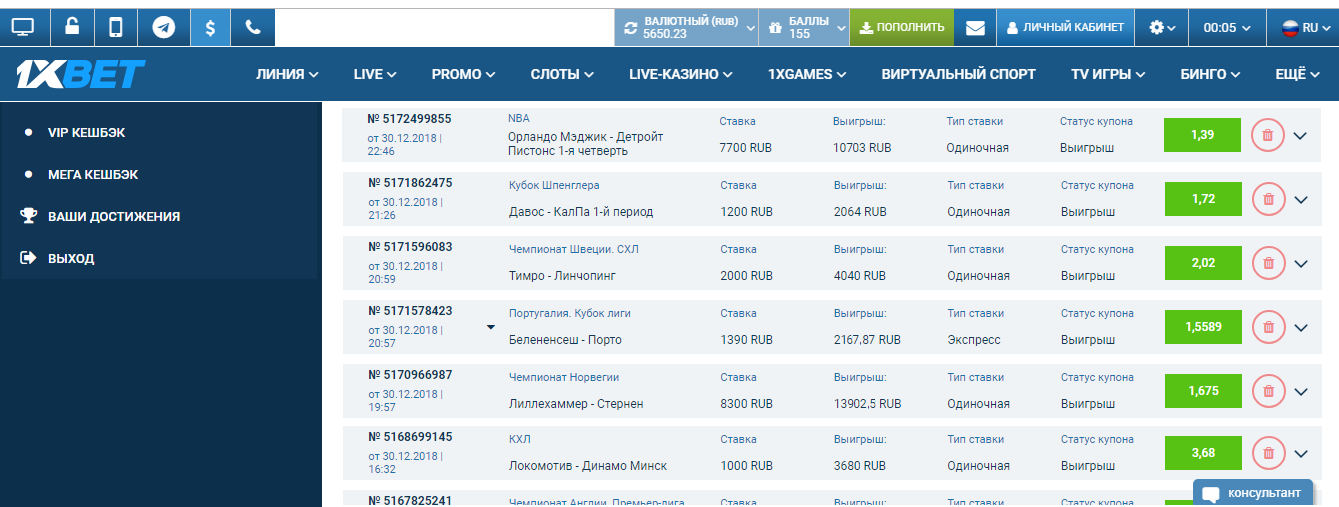The image size is (1339, 507).
Task: Delete coupon 5171862475 with trash icon
Action: [x=1268, y=199]
